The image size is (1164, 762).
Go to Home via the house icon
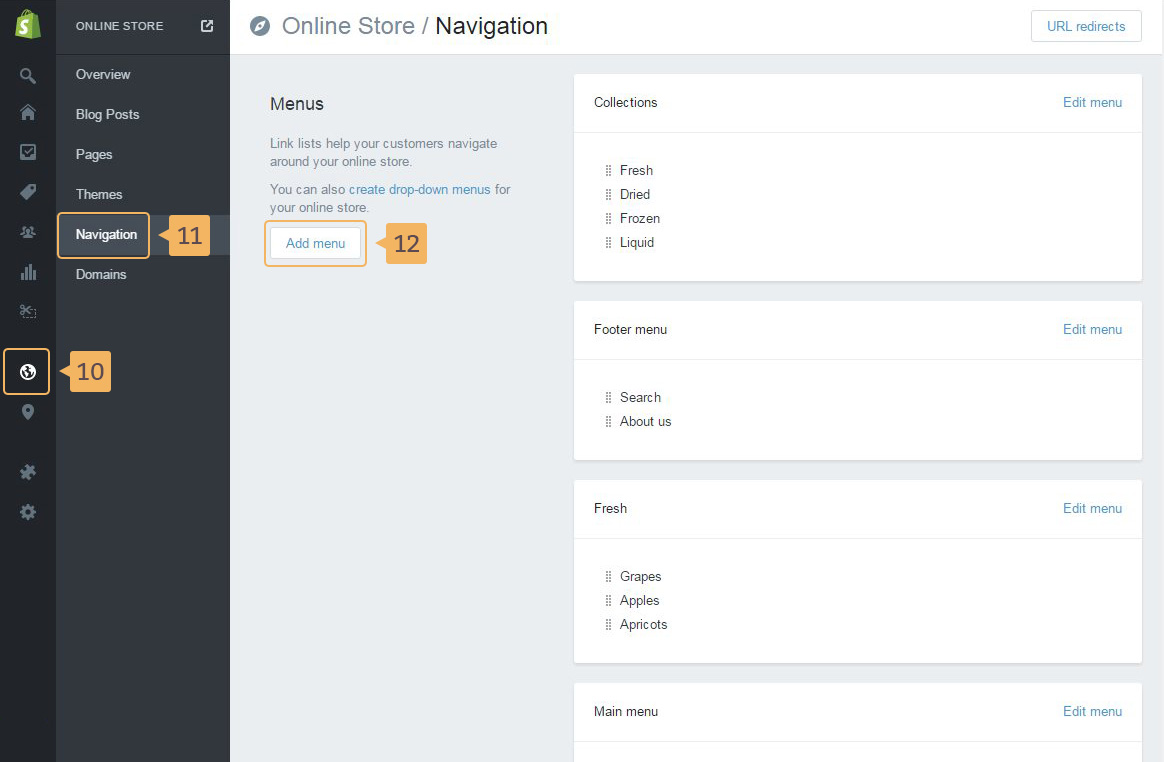(x=28, y=112)
